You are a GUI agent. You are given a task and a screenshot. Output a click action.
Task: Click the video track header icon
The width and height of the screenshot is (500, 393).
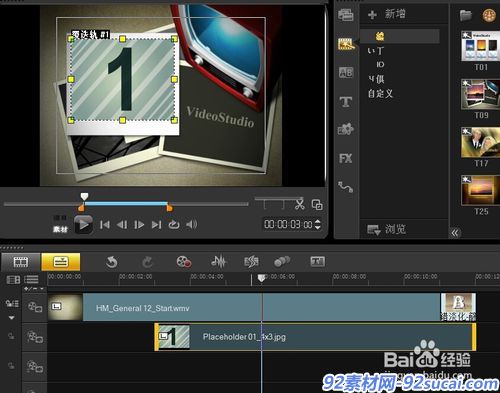pos(35,307)
